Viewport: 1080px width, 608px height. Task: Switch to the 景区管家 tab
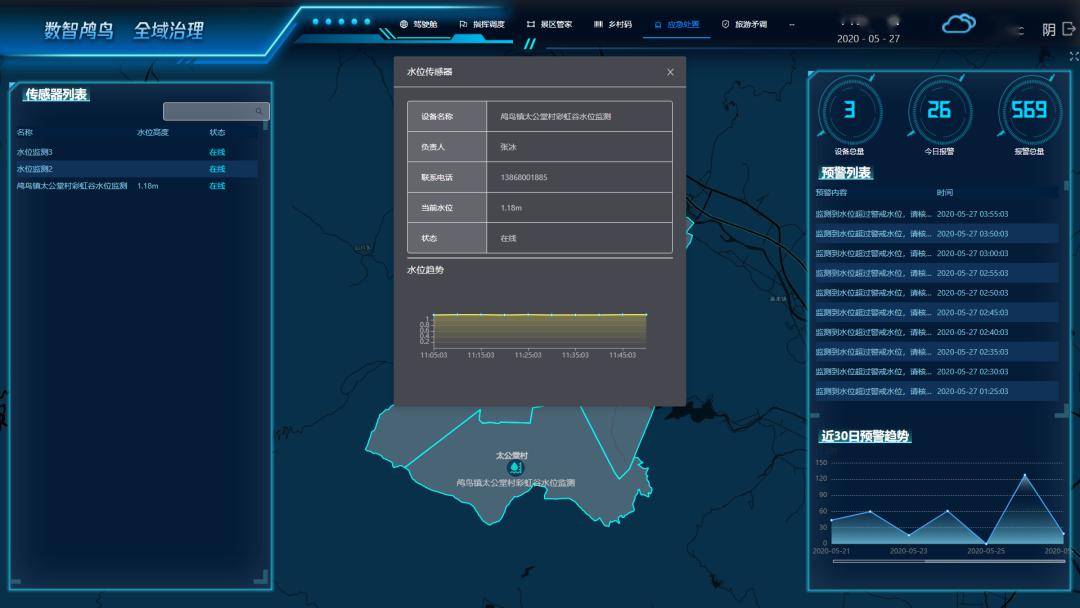point(550,24)
